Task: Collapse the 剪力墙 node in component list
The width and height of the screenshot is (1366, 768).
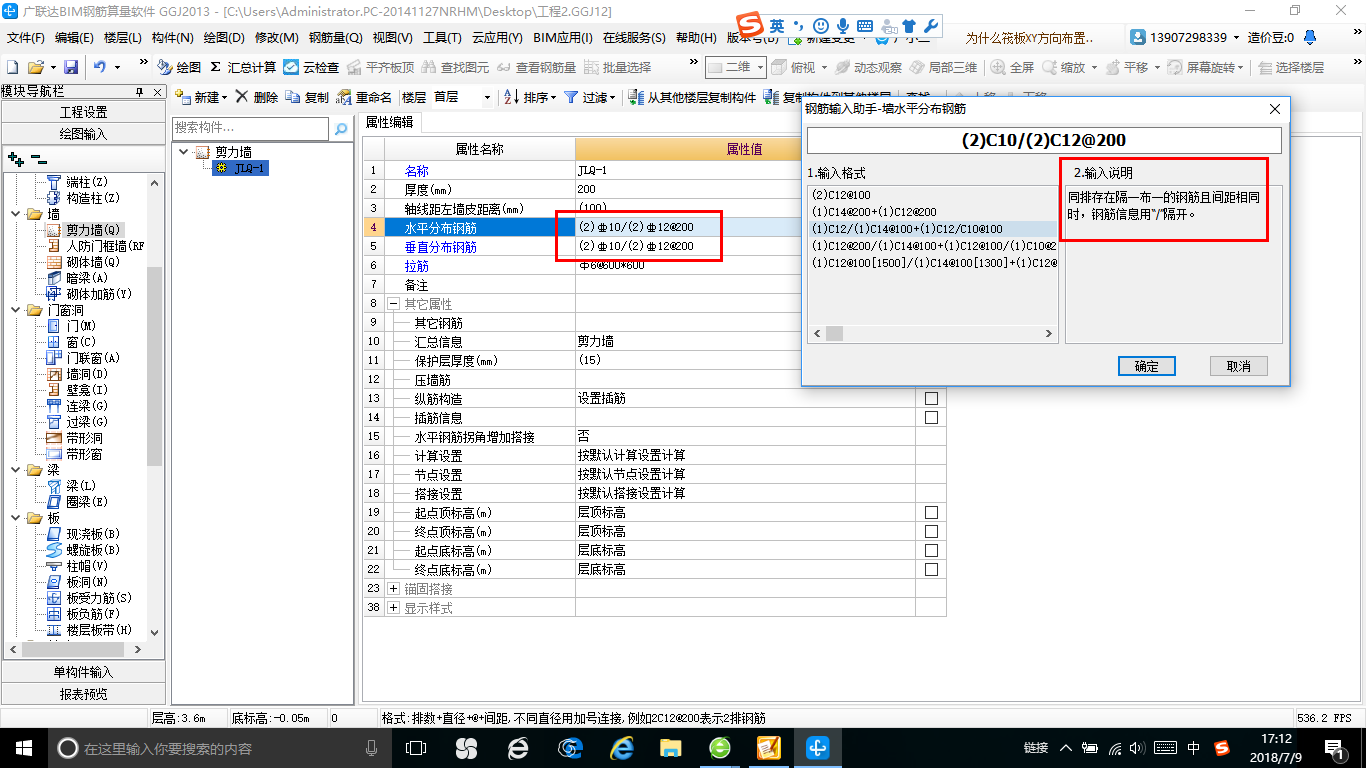Action: [x=184, y=152]
